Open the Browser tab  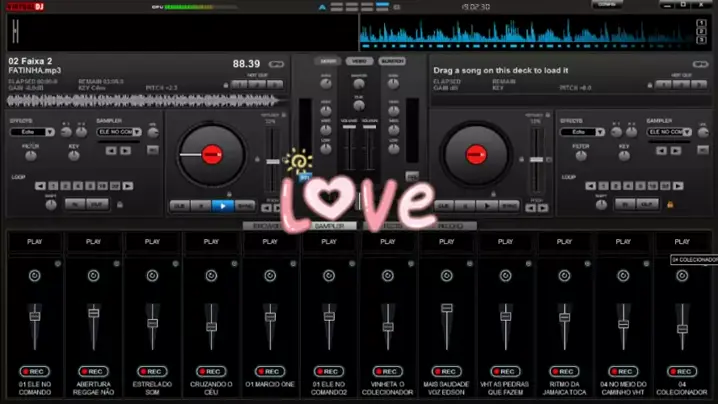[x=266, y=226]
